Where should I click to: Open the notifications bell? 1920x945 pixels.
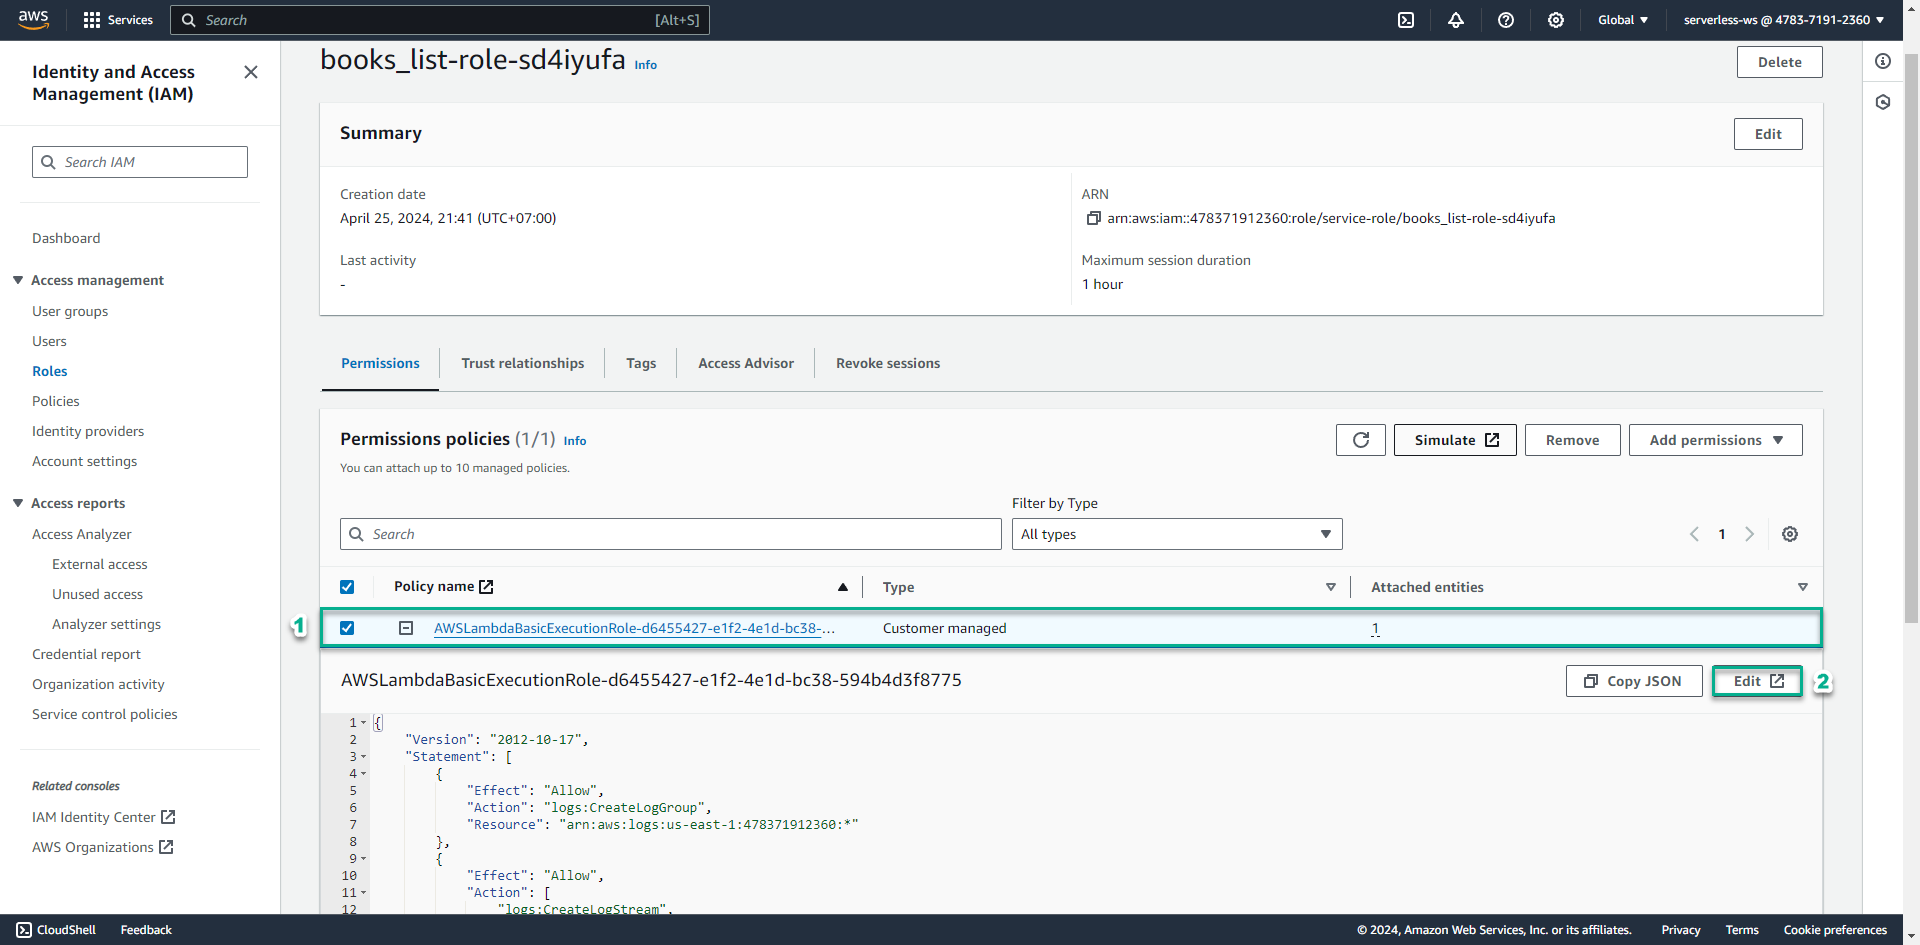[1456, 20]
